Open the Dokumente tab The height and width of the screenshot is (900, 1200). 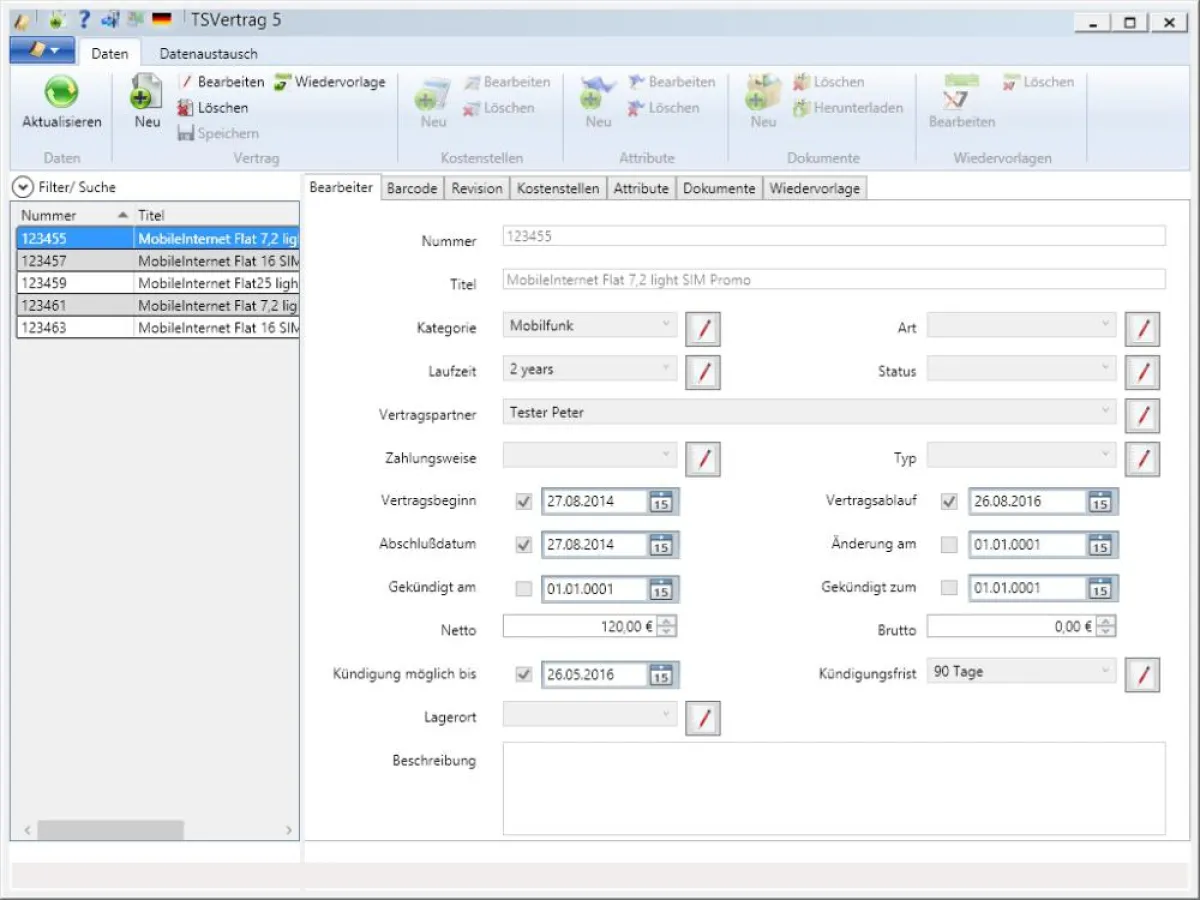(719, 188)
